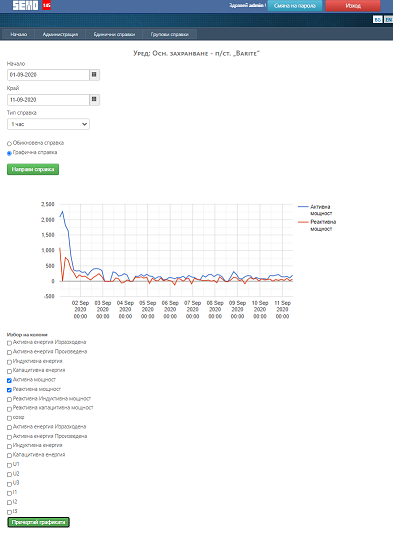Open the Администрация menu
The width and height of the screenshot is (393, 537).
(60, 34)
